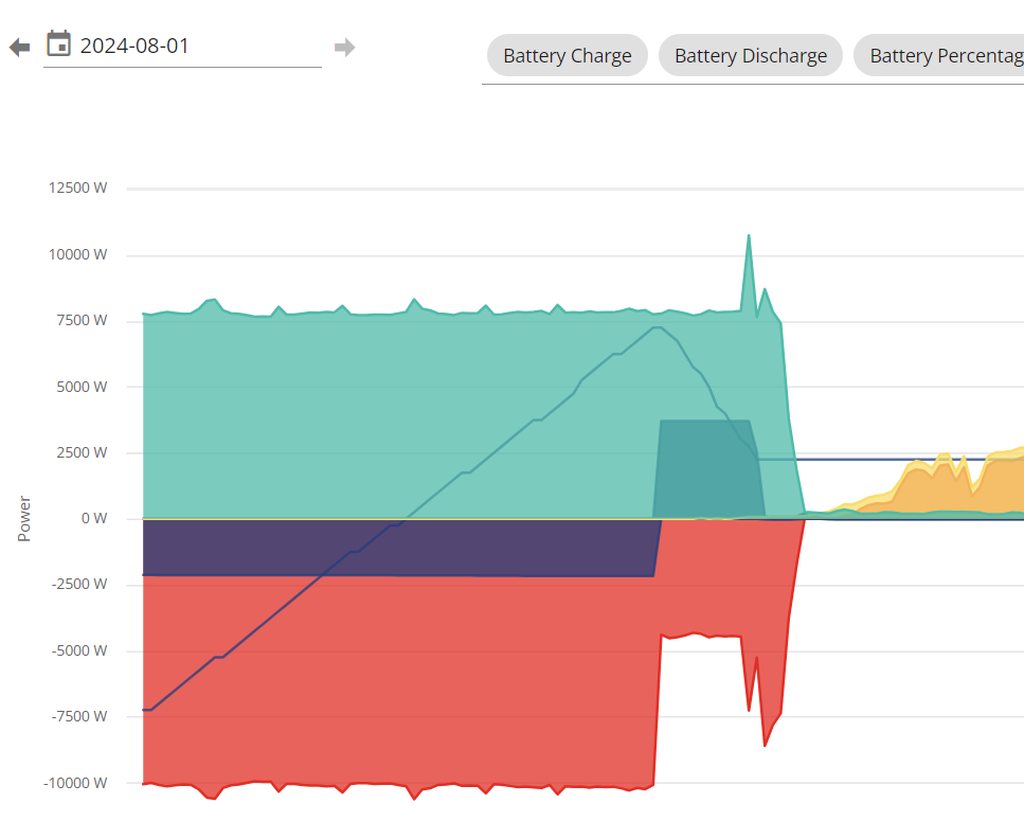Screen dimensions: 1024x839
Task: Click the -5000 W axis label
Action: [x=79, y=650]
